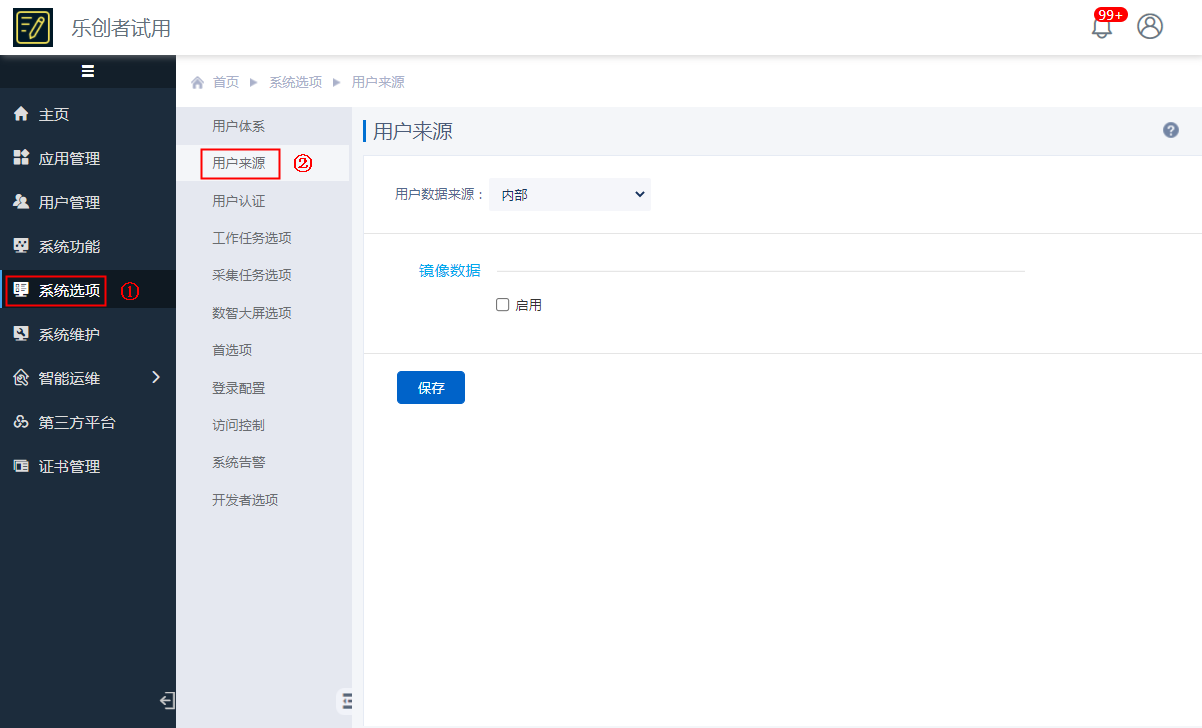The width and height of the screenshot is (1202, 728).
Task: Open the 用户数据来源 dropdown
Action: [x=570, y=195]
